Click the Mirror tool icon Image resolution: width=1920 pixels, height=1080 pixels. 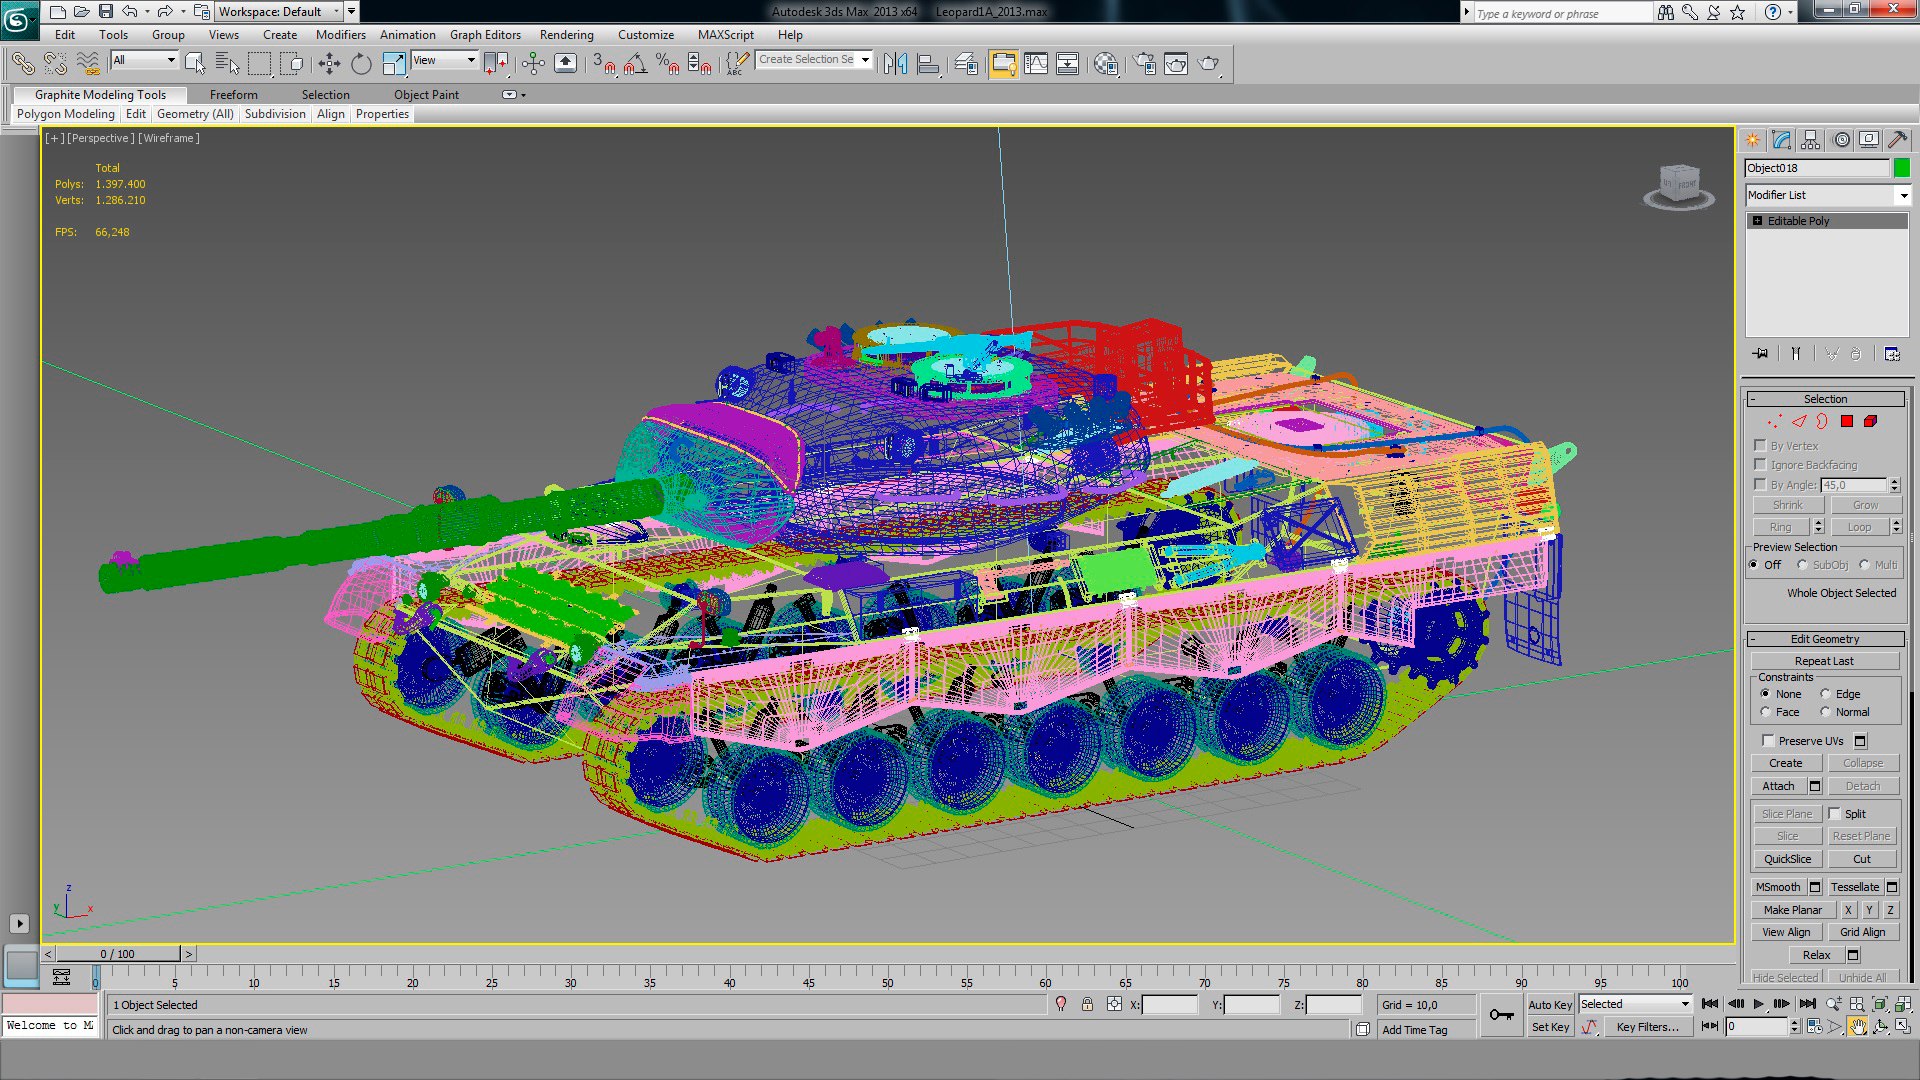point(895,64)
